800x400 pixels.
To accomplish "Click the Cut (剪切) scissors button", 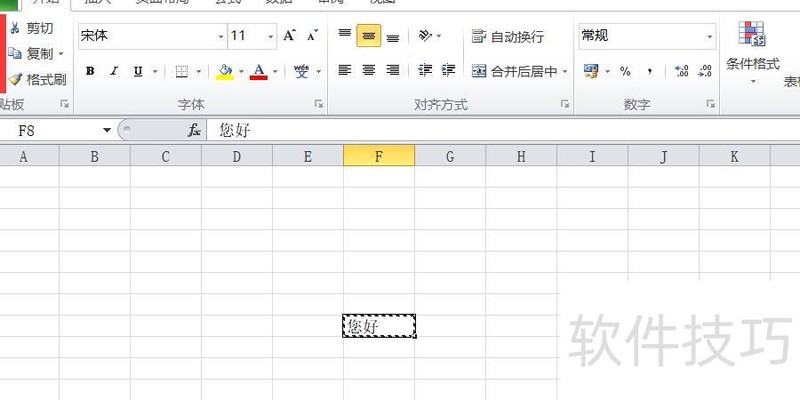I will 31,28.
